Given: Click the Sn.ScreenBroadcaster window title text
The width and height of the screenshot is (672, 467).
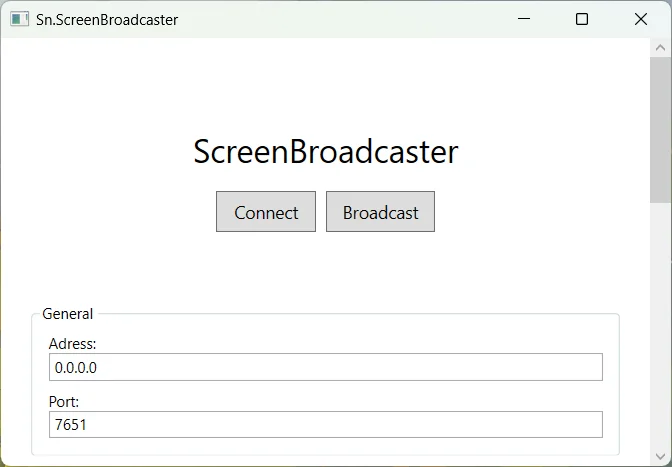Looking at the screenshot, I should pos(107,20).
